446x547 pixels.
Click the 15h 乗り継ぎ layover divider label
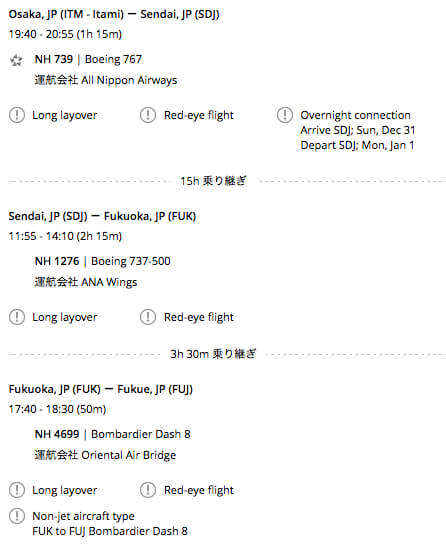213,181
